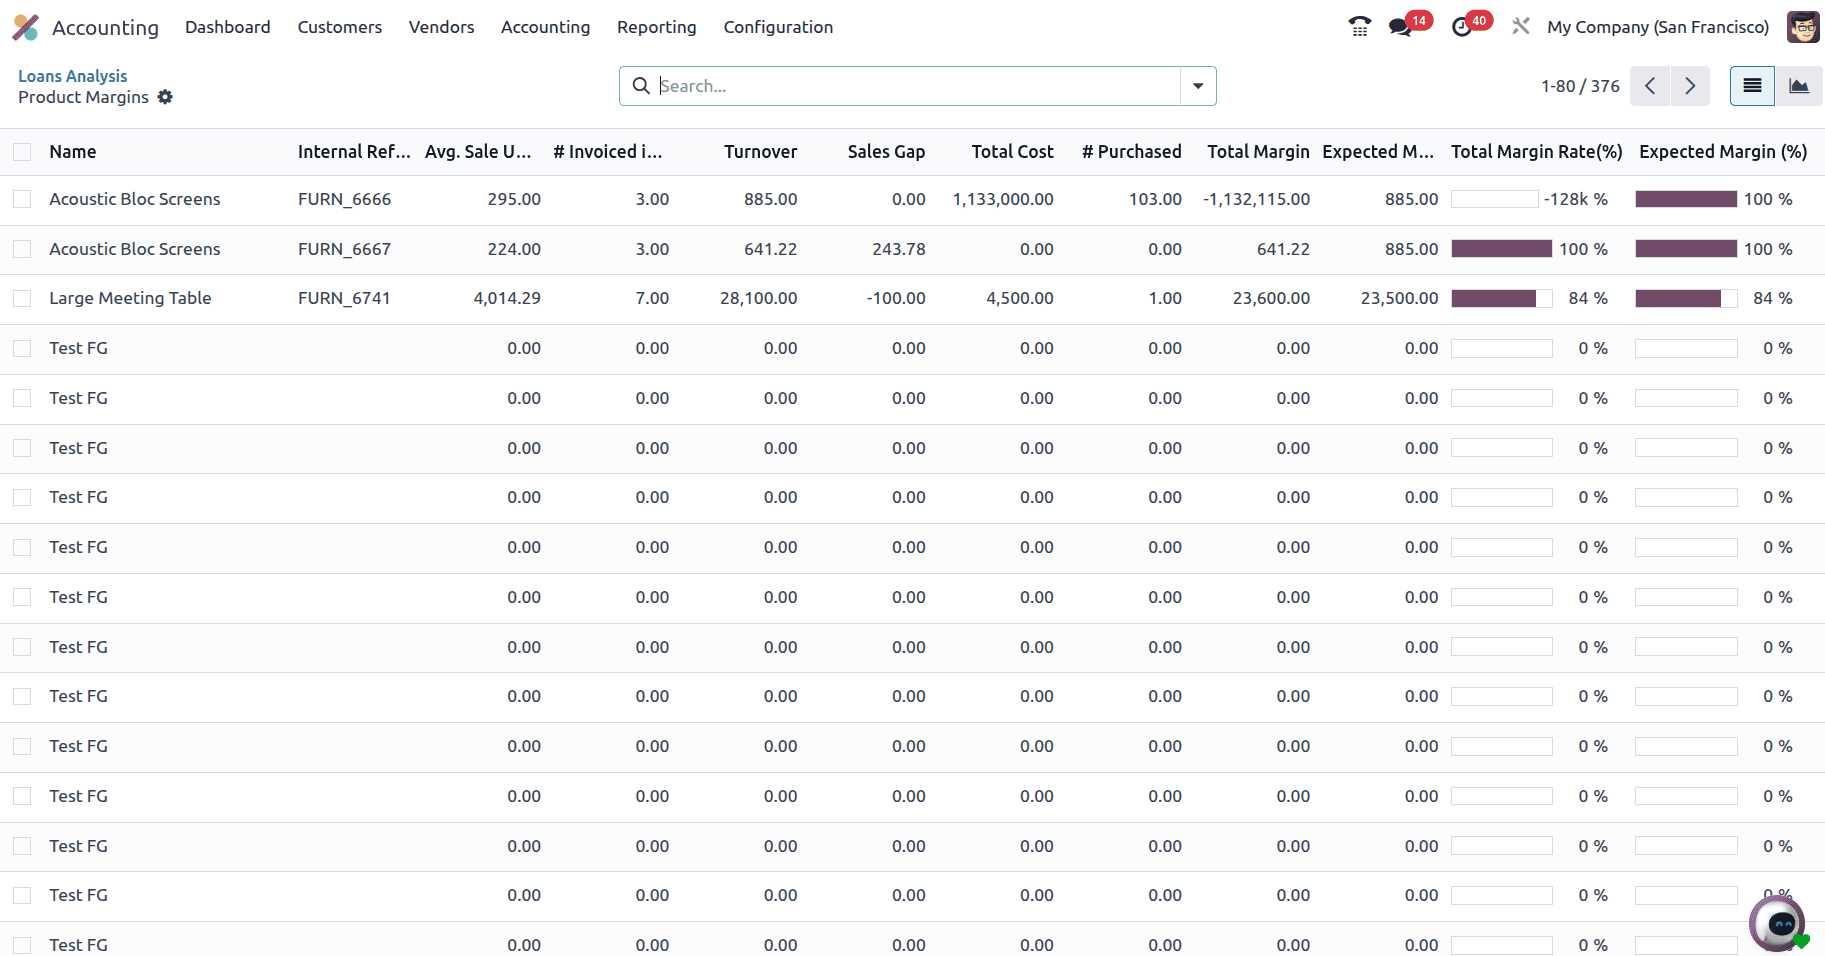Open Product Margins action gear menu

click(x=165, y=97)
